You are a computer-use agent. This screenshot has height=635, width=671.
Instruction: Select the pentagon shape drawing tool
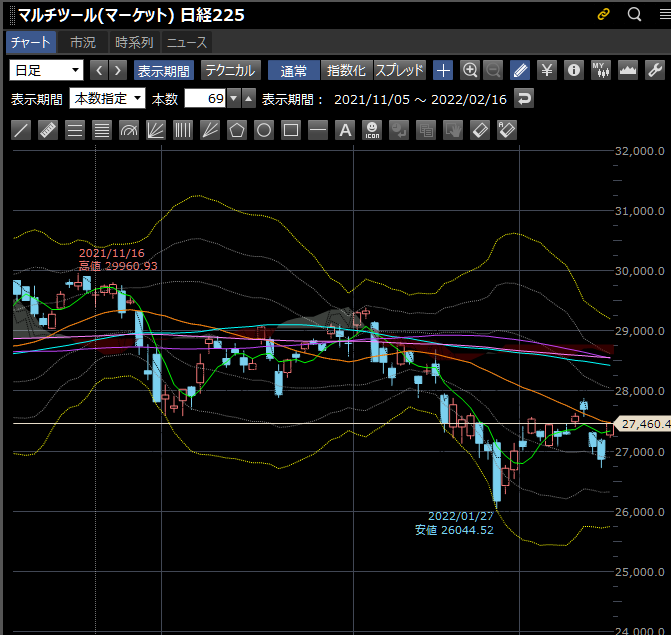(x=237, y=130)
